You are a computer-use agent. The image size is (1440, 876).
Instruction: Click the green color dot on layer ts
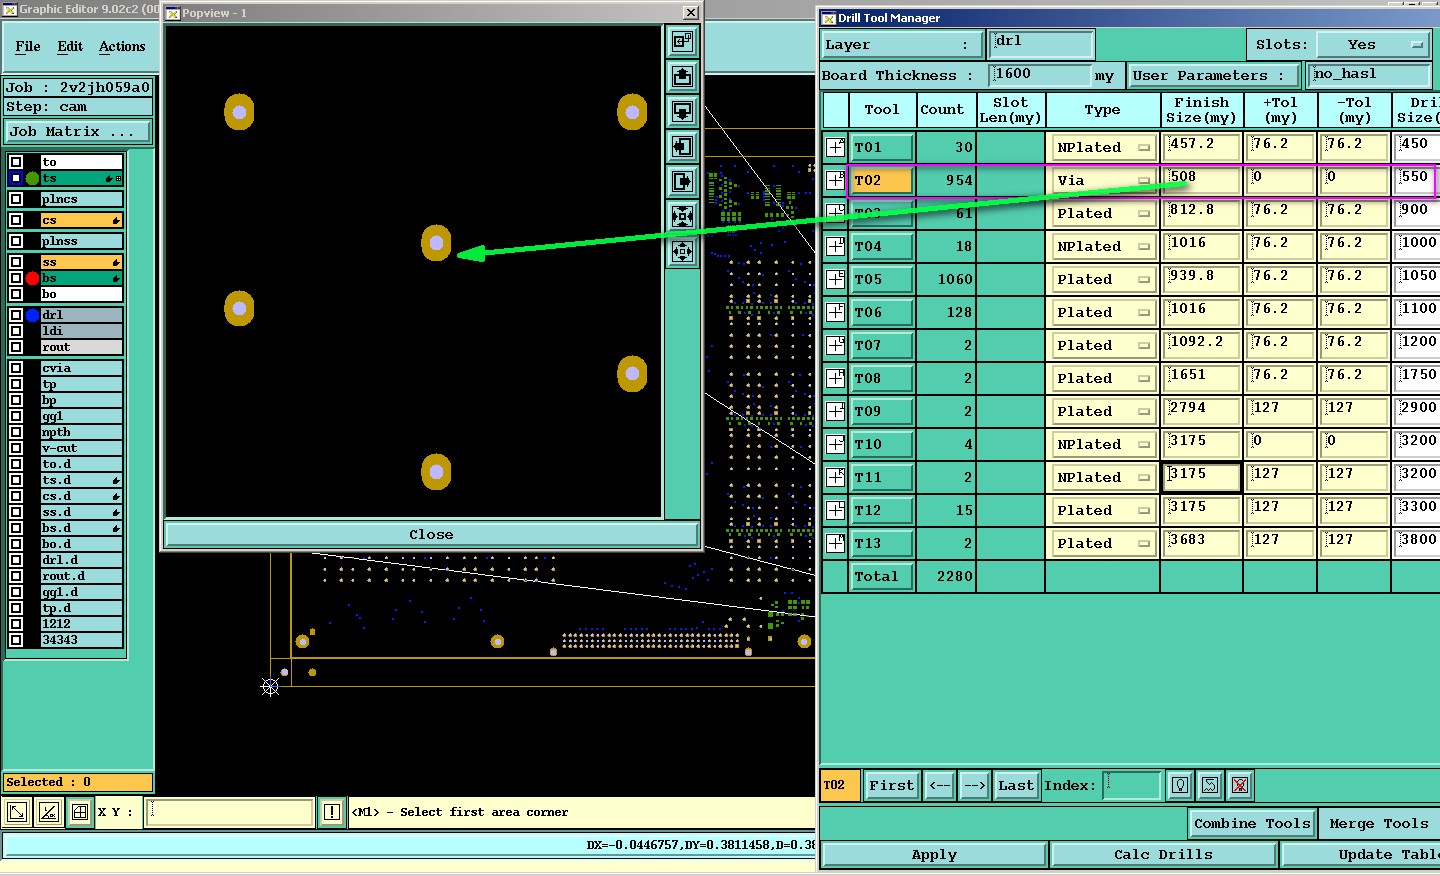pos(32,178)
